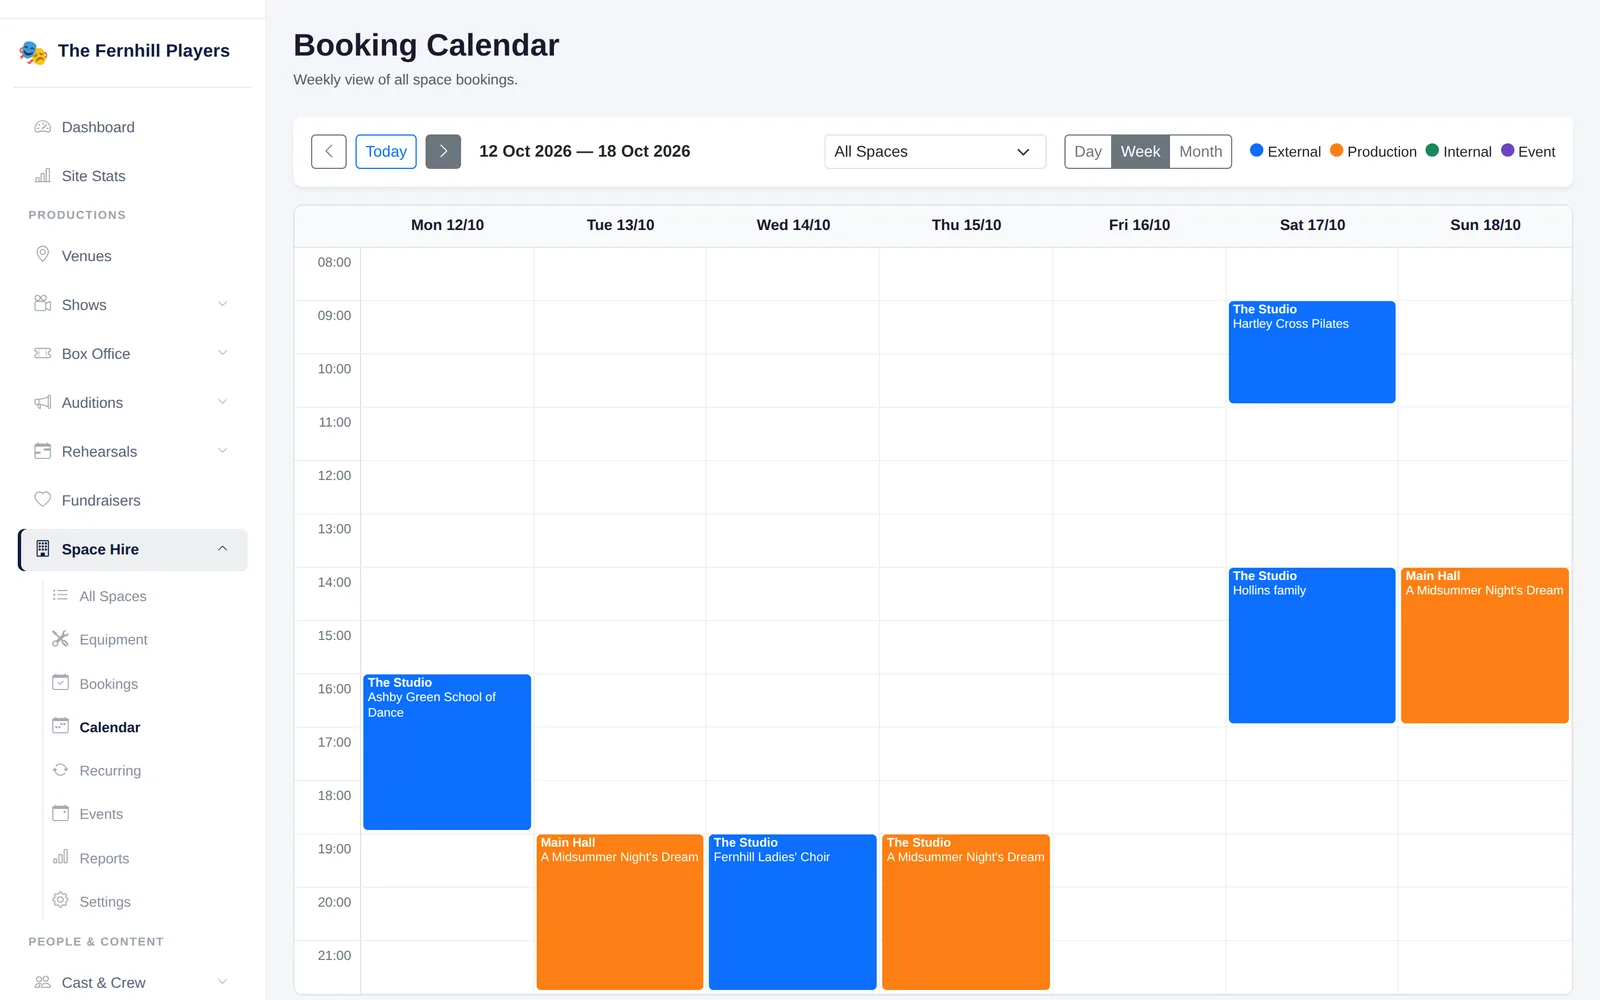Viewport: 1600px width, 1000px height.
Task: Click the Settings gear icon
Action: (60, 901)
